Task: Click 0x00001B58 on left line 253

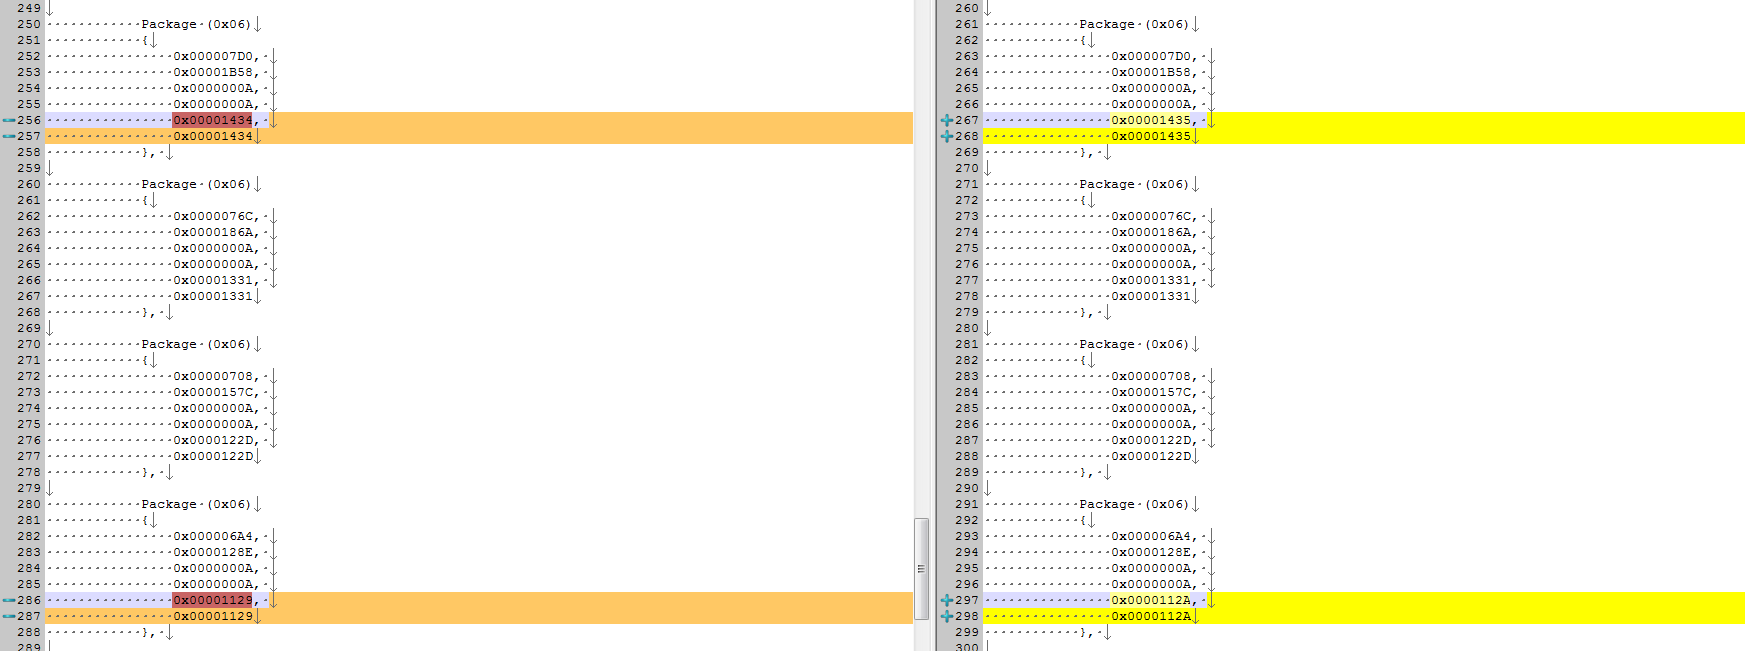Action: pos(213,72)
